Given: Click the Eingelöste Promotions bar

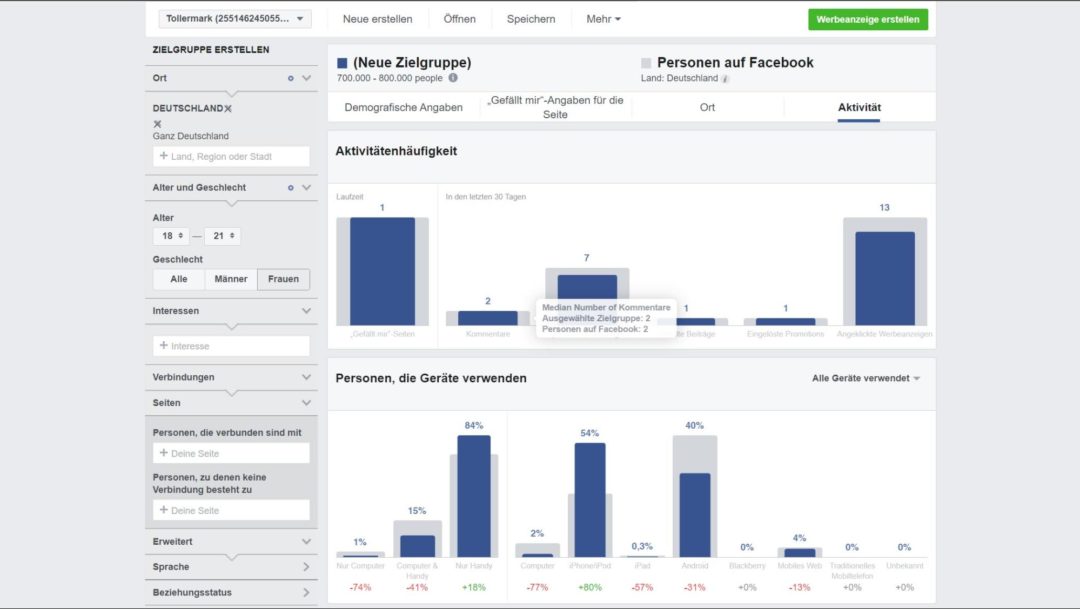Looking at the screenshot, I should click(785, 322).
